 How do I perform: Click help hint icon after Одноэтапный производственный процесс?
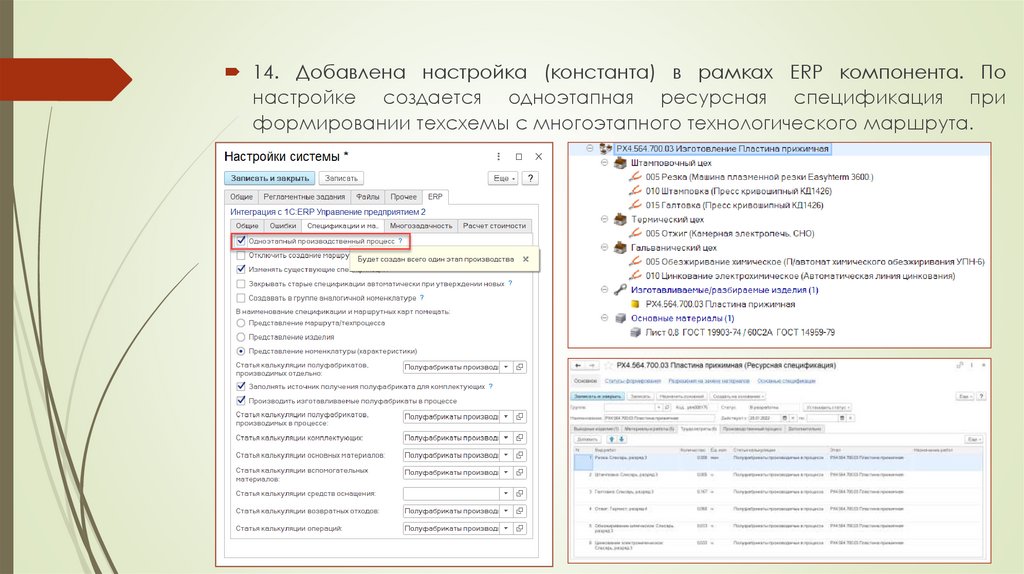[400, 241]
